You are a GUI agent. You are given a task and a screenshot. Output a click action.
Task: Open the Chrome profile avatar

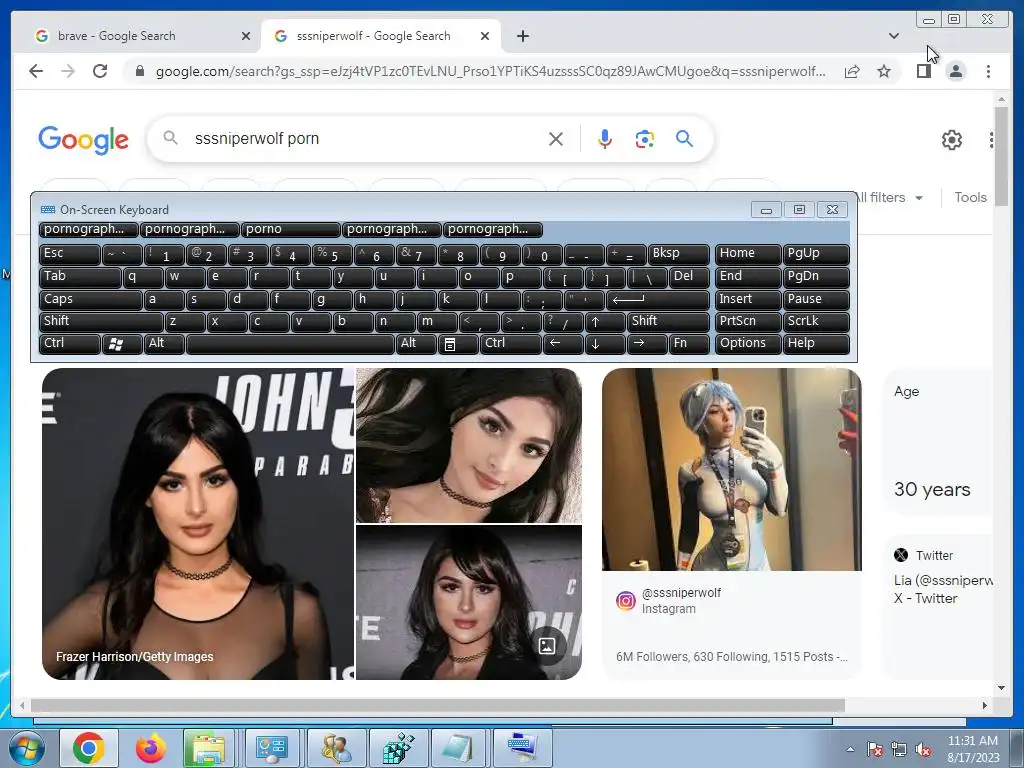coord(955,71)
